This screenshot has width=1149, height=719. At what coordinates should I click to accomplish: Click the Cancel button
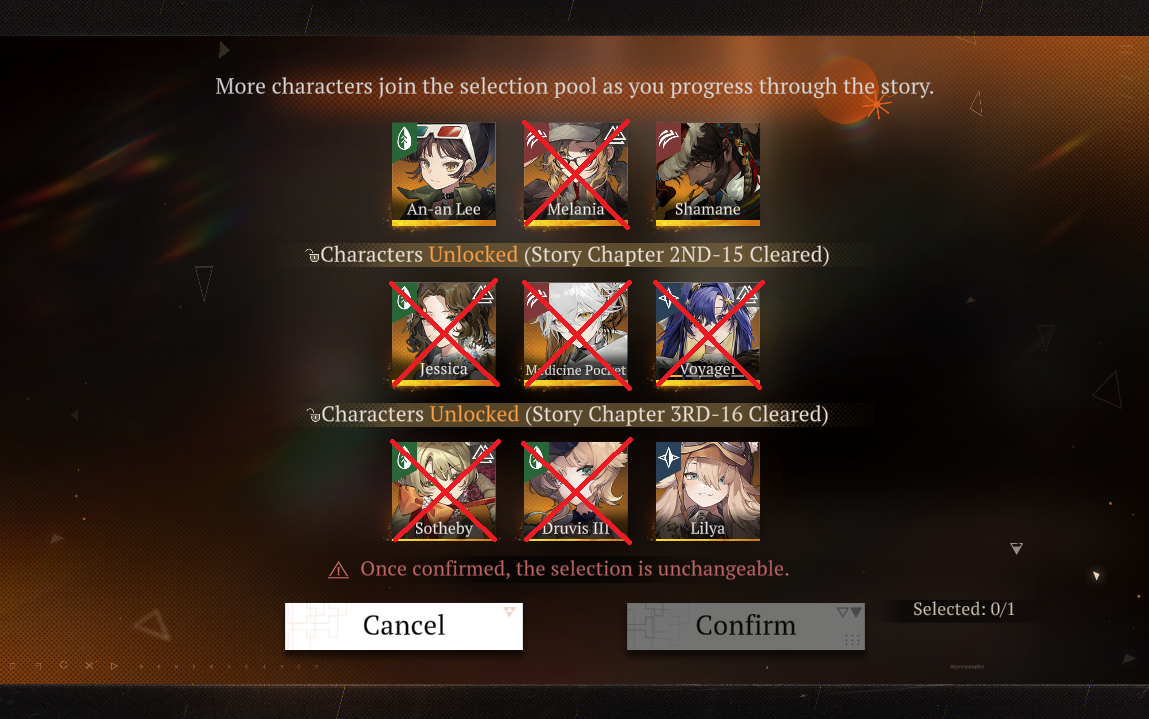(x=404, y=626)
